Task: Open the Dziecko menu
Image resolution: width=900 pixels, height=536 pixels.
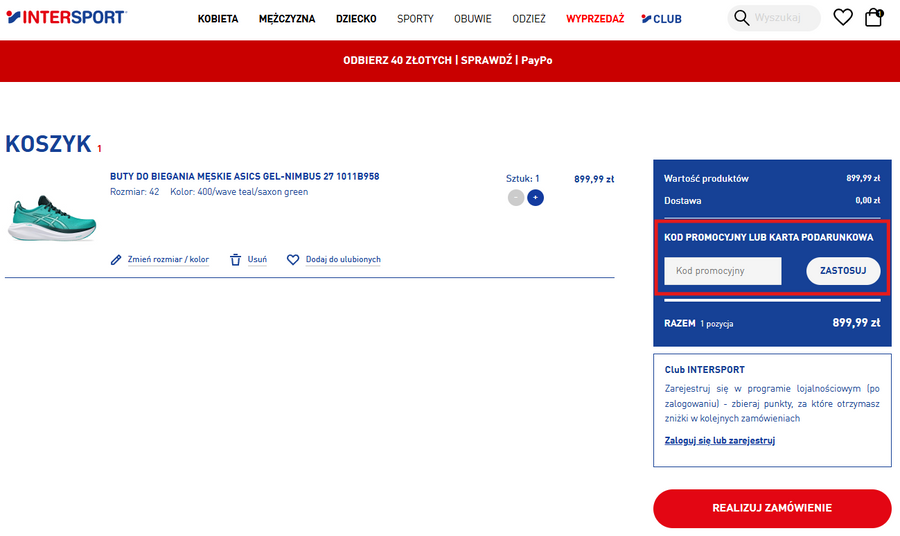Action: click(x=356, y=19)
